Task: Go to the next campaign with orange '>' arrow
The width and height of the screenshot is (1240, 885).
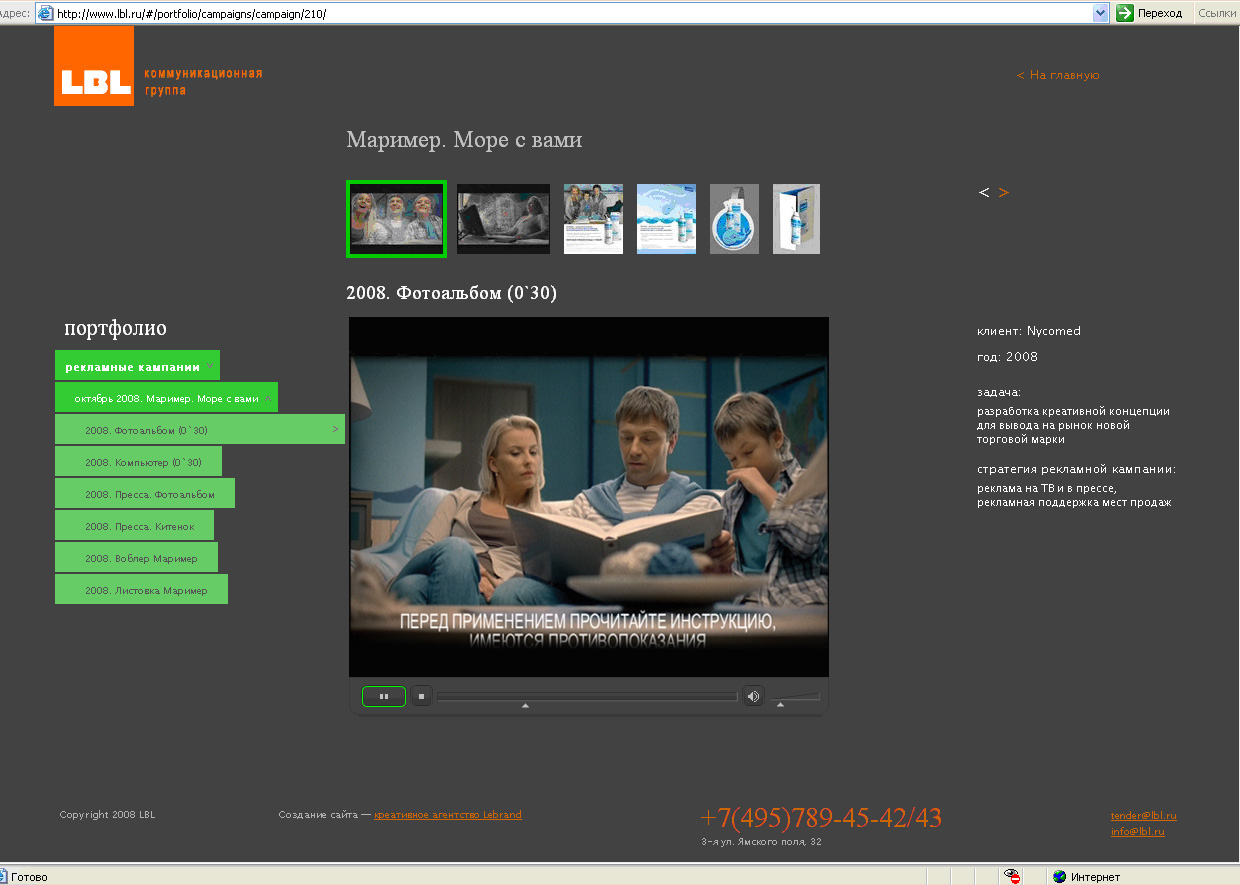Action: point(1003,192)
